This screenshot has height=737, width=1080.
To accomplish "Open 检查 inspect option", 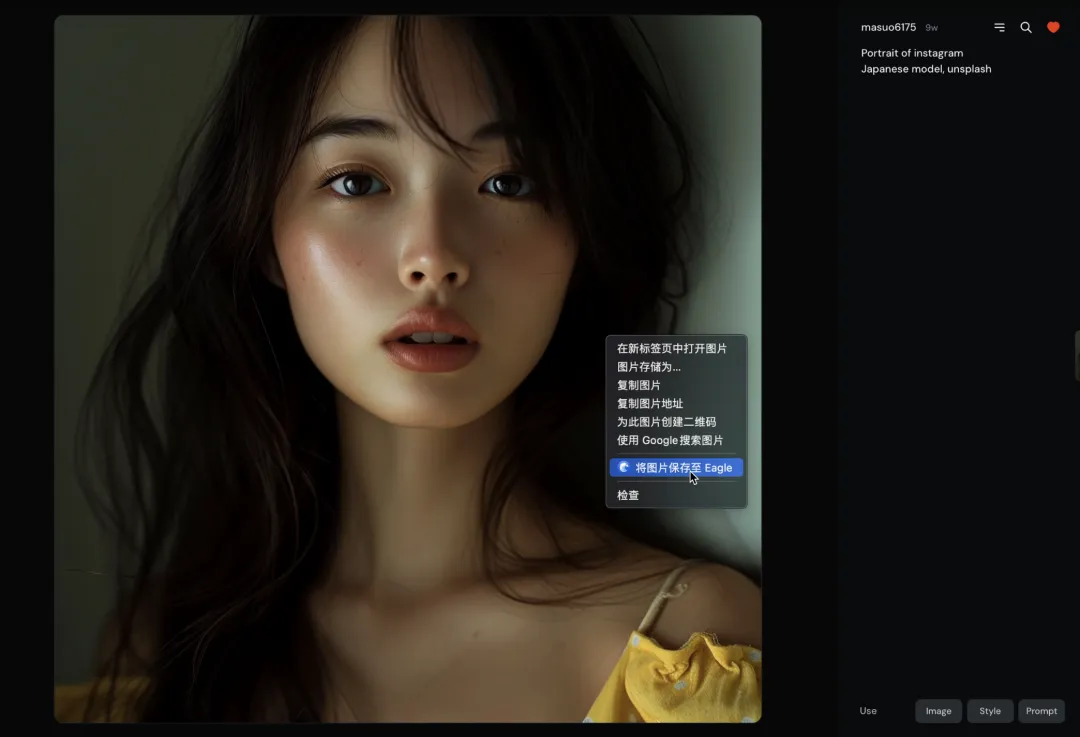I will pyautogui.click(x=628, y=495).
